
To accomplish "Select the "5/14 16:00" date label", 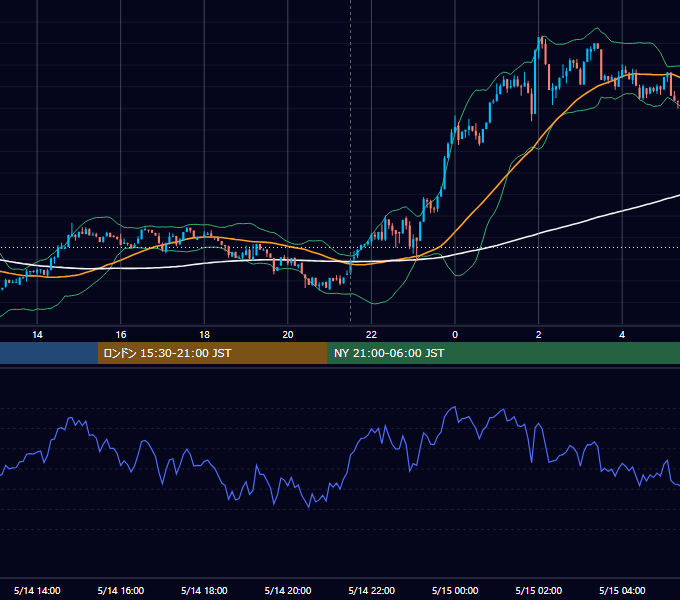I will (x=121, y=590).
